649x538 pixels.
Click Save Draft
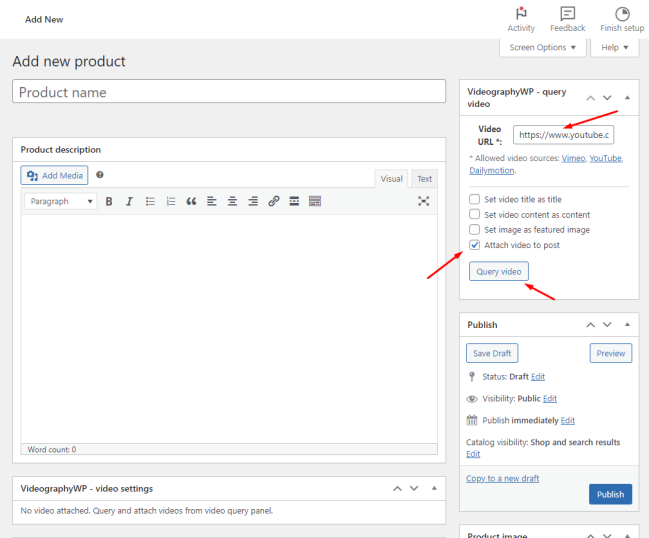(492, 353)
